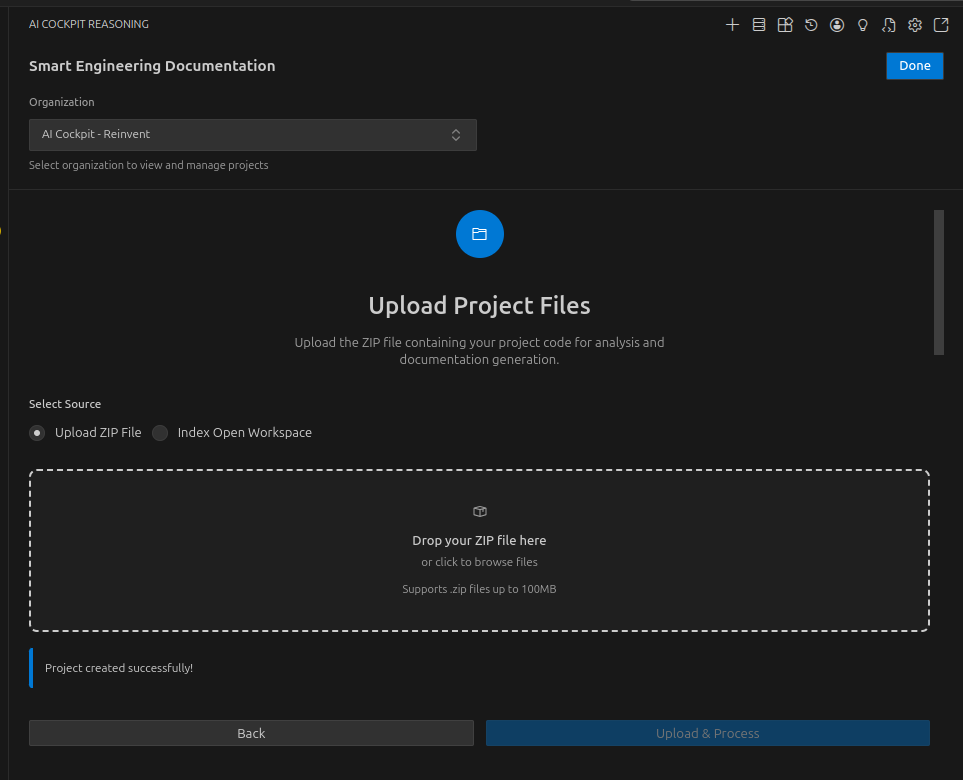Click the AI COCKPIT REASONING panel title

pos(89,23)
